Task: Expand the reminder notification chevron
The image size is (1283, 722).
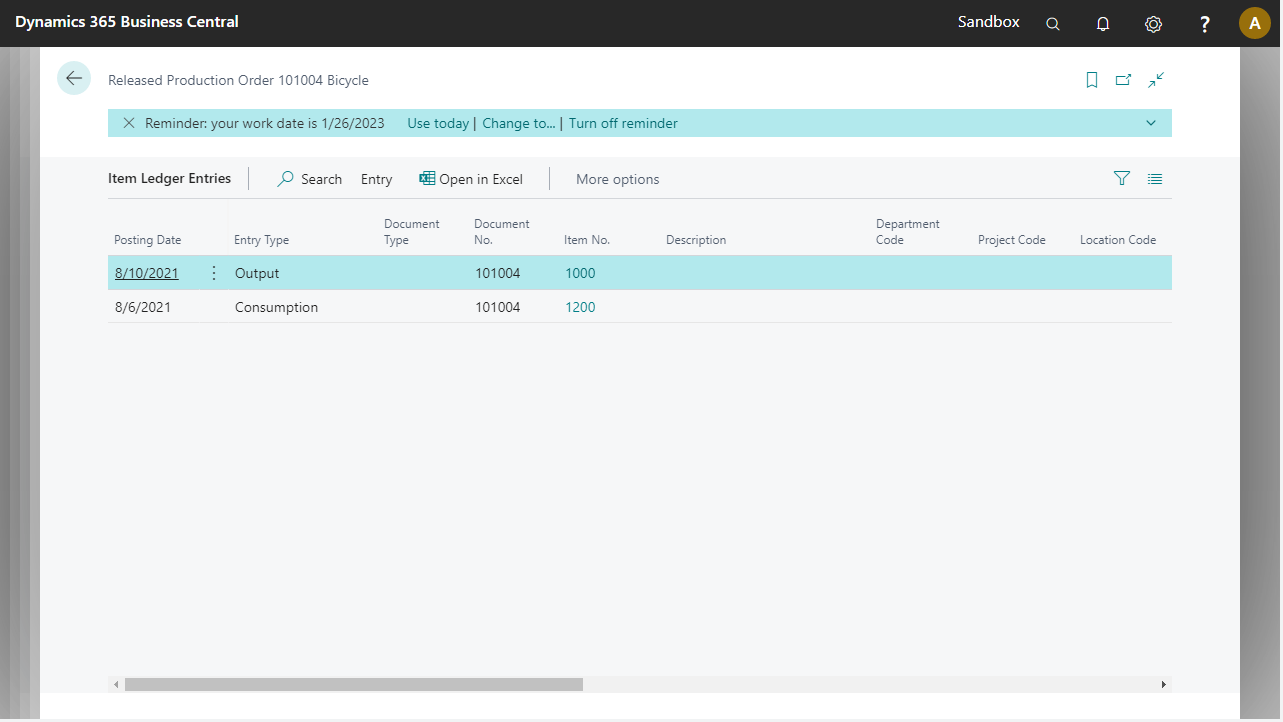Action: pos(1151,123)
